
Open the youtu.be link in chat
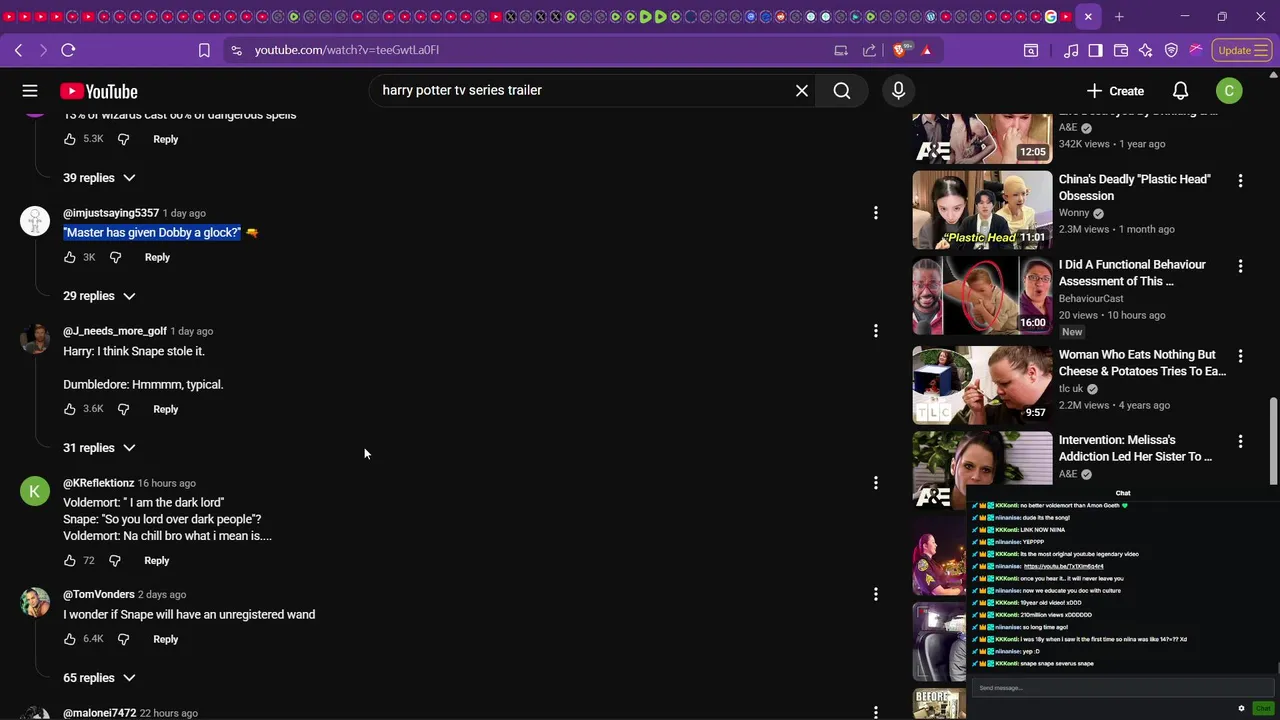tap(1063, 566)
